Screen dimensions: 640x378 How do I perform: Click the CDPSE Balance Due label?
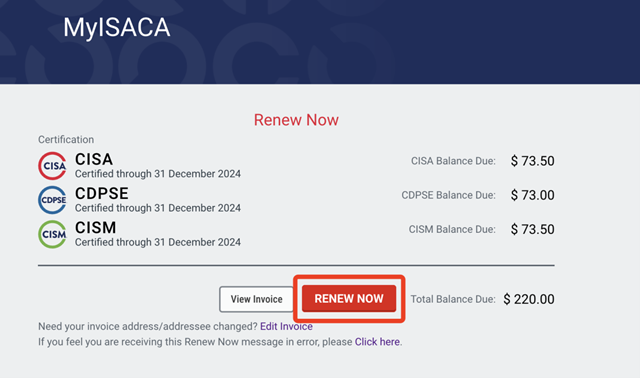pyautogui.click(x=449, y=195)
